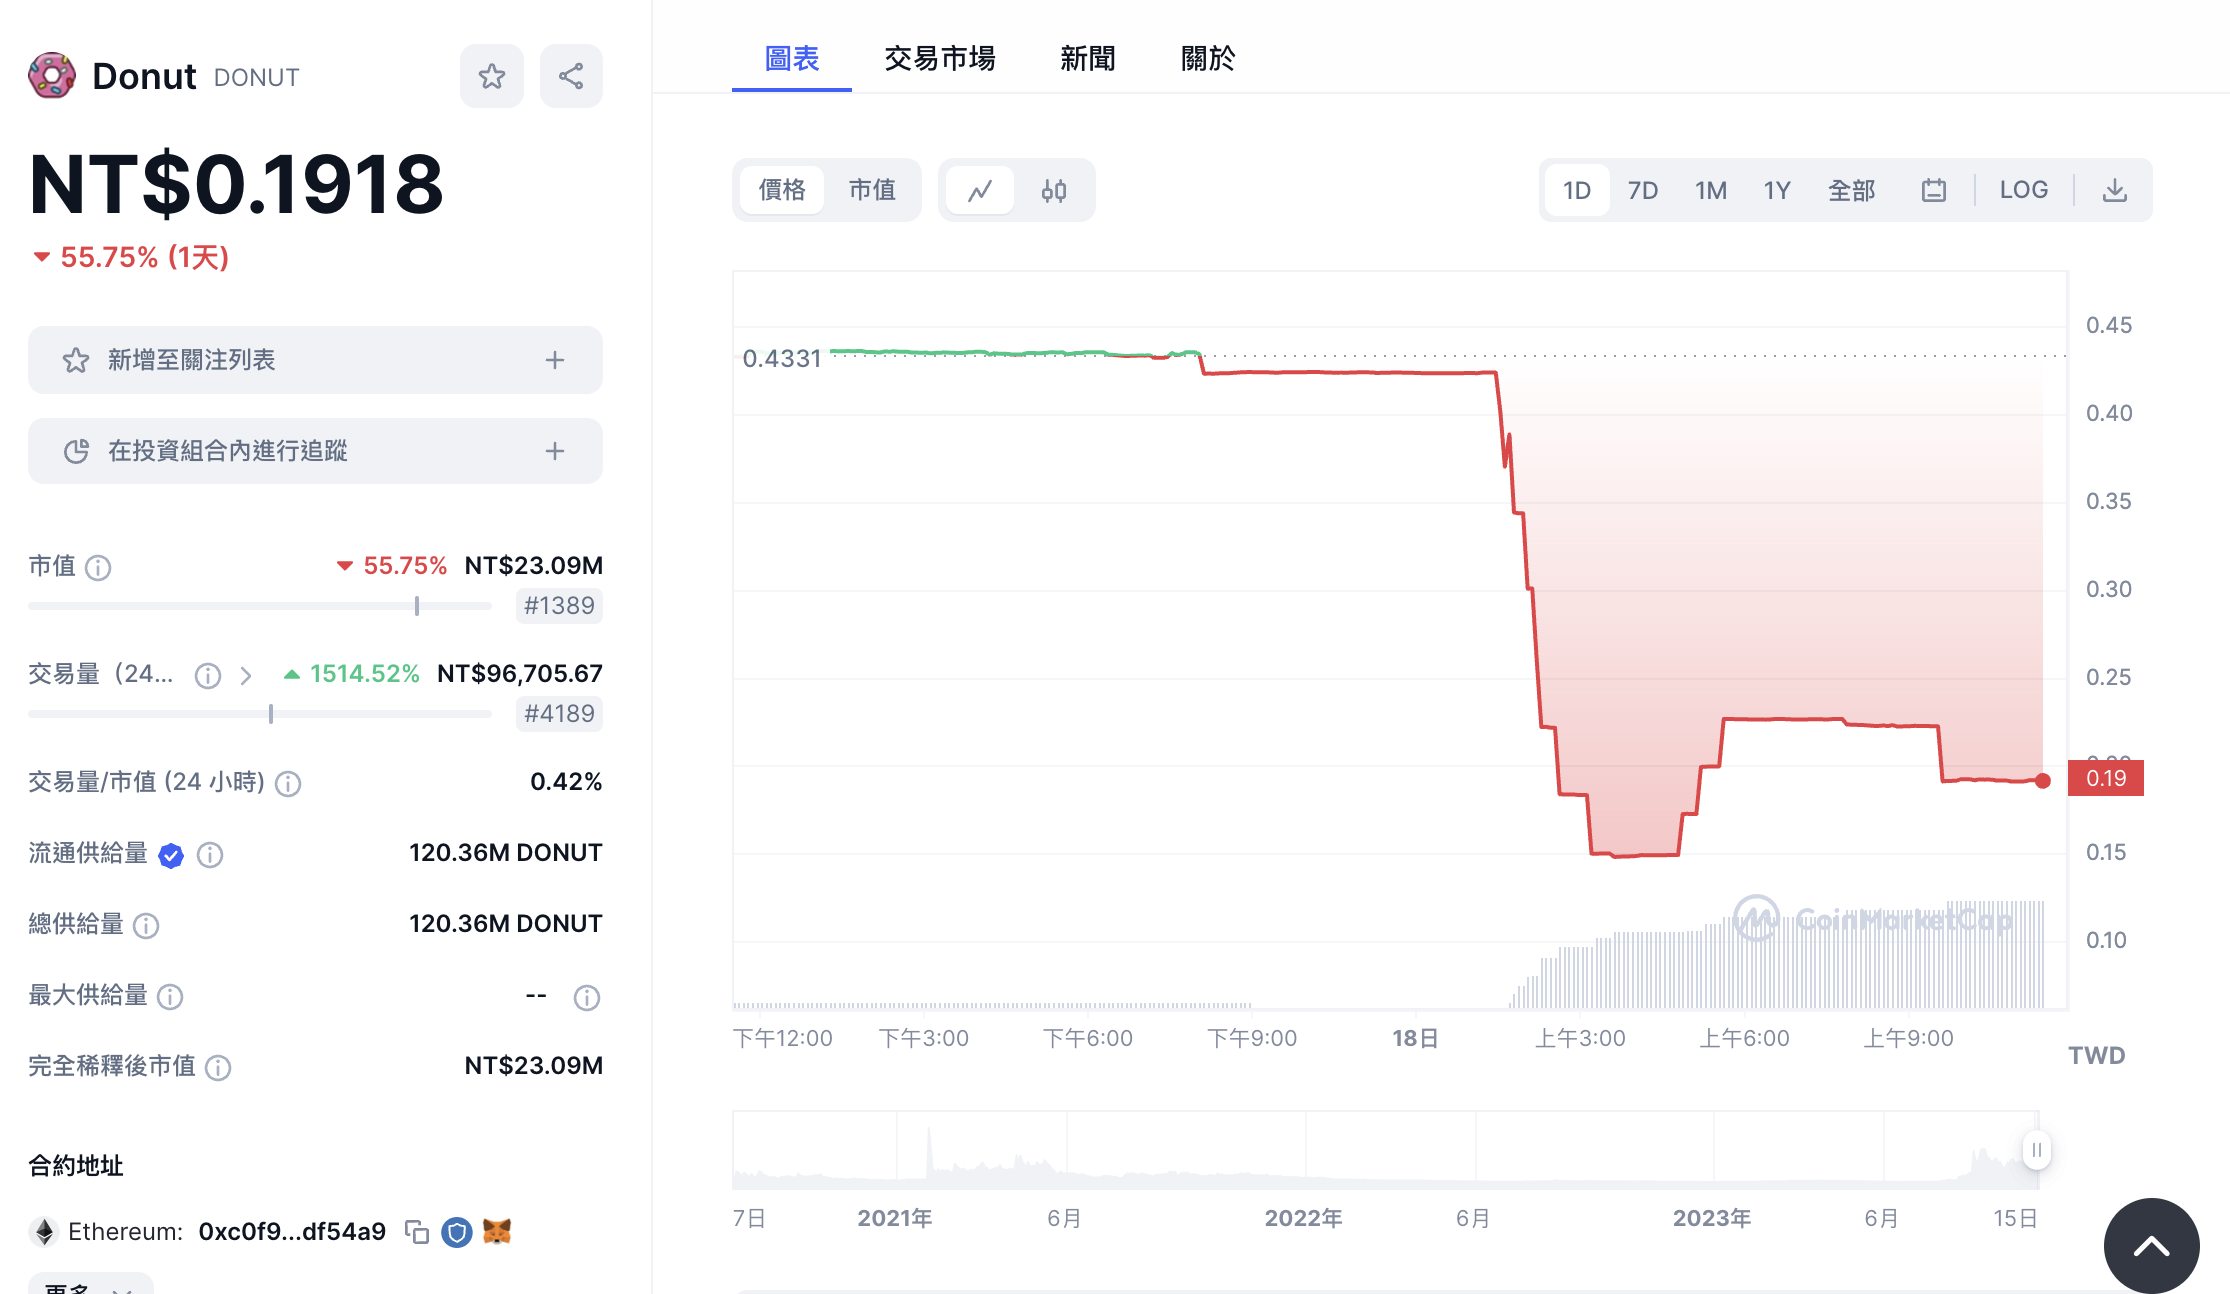Select the 市值 chart toggle
The height and width of the screenshot is (1294, 2230).
(872, 190)
